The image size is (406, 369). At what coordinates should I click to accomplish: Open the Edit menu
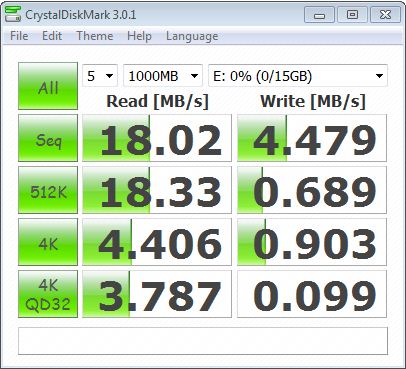click(52, 36)
